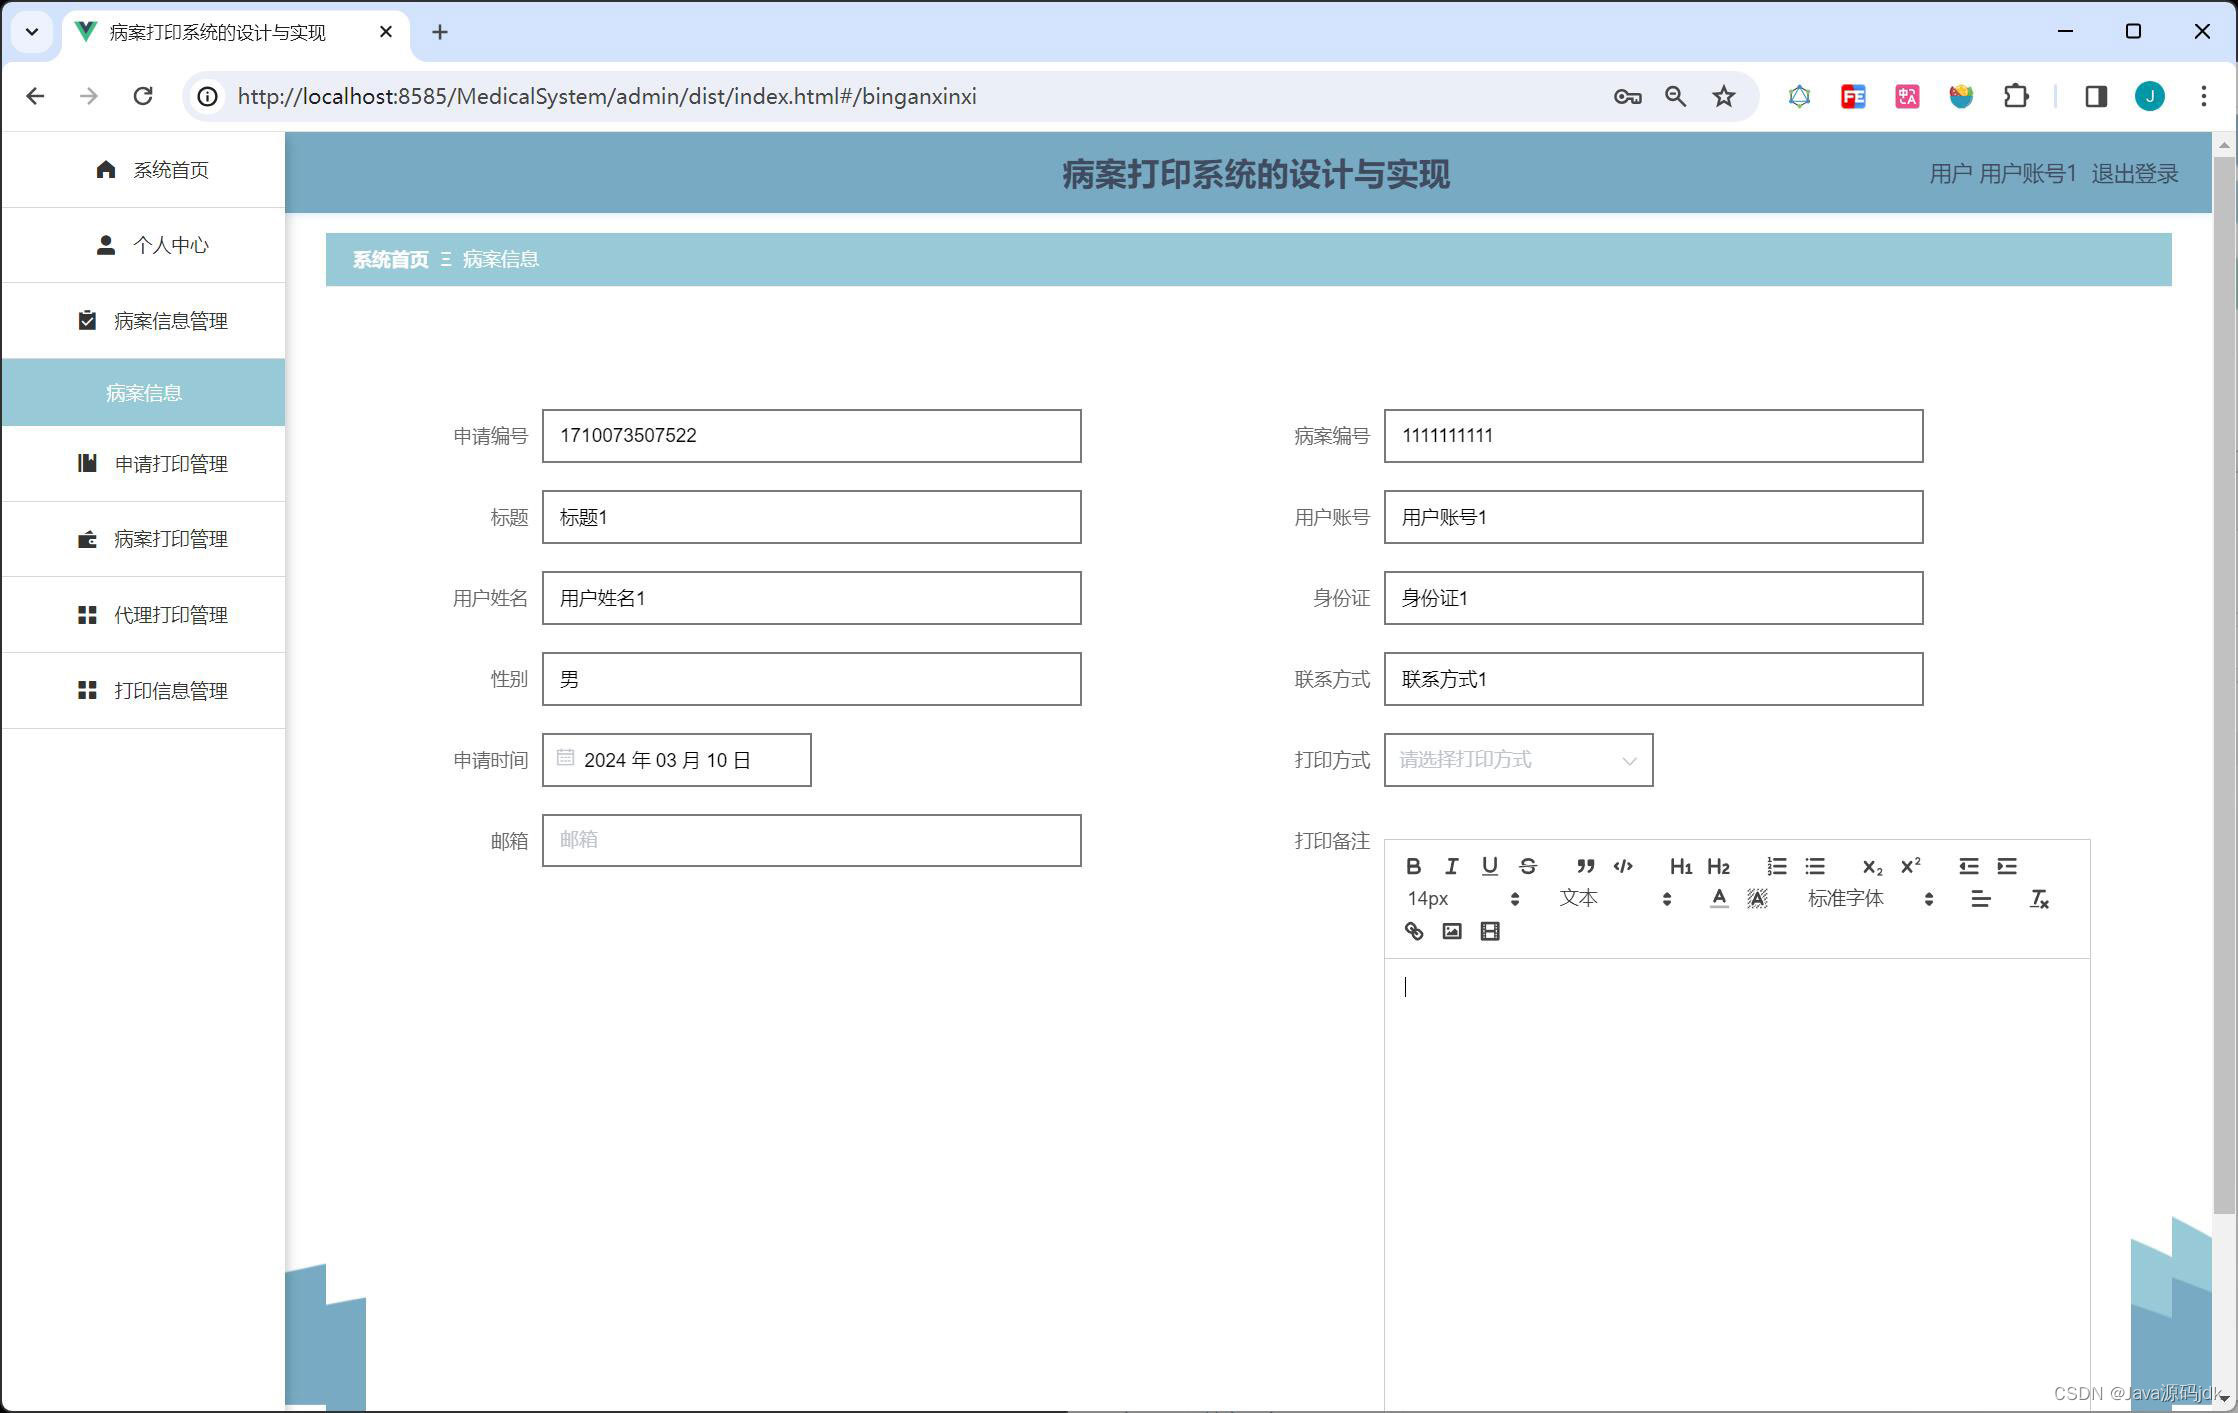Viewport: 2238px width, 1413px height.
Task: Insert code block in editor
Action: [1623, 866]
